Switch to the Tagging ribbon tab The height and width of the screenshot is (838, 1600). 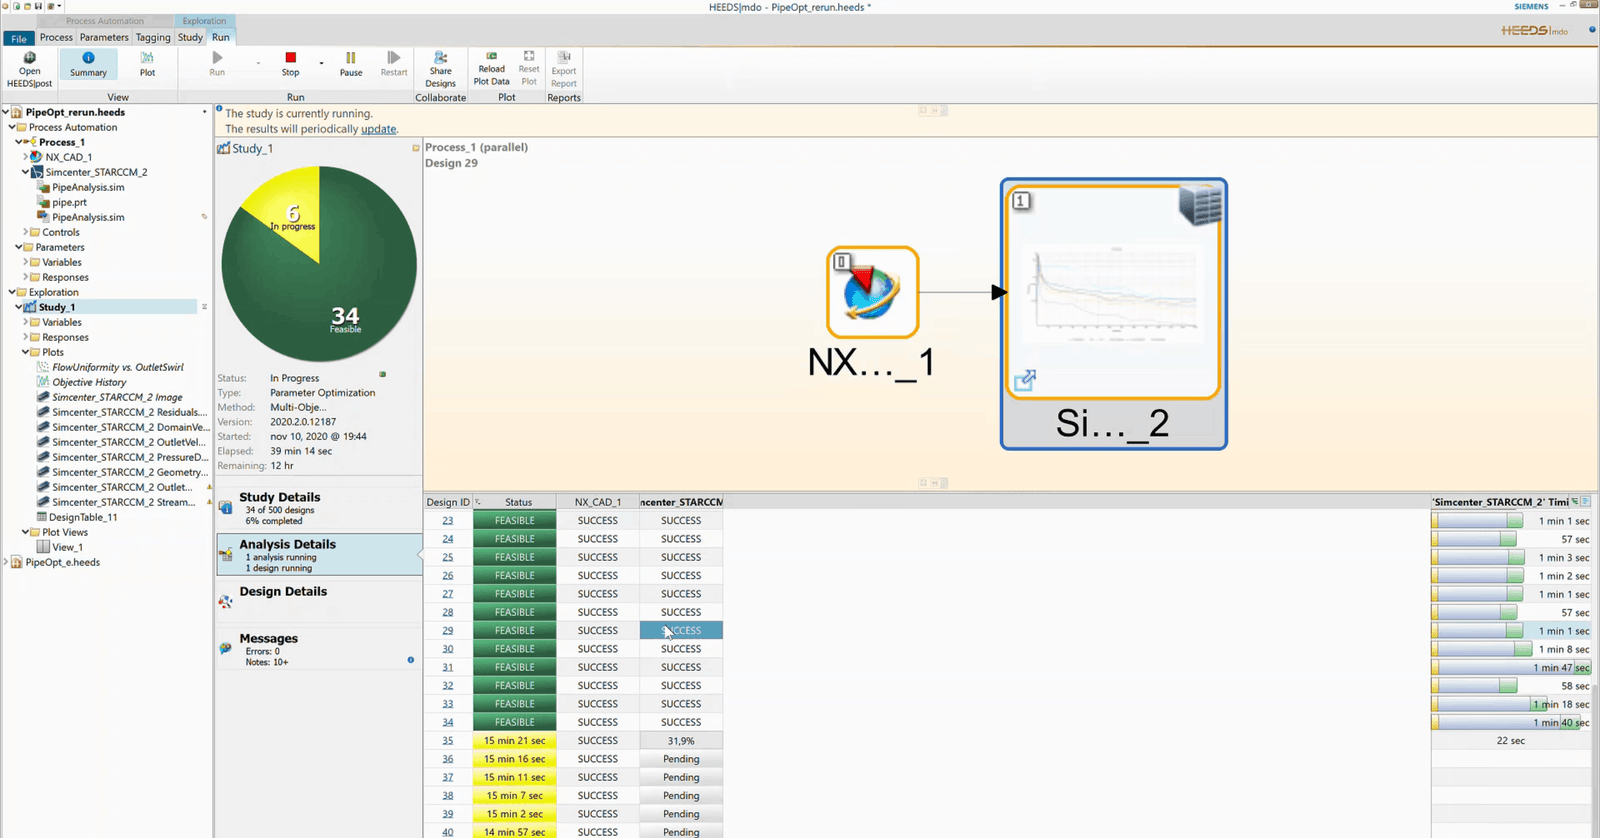(x=153, y=37)
